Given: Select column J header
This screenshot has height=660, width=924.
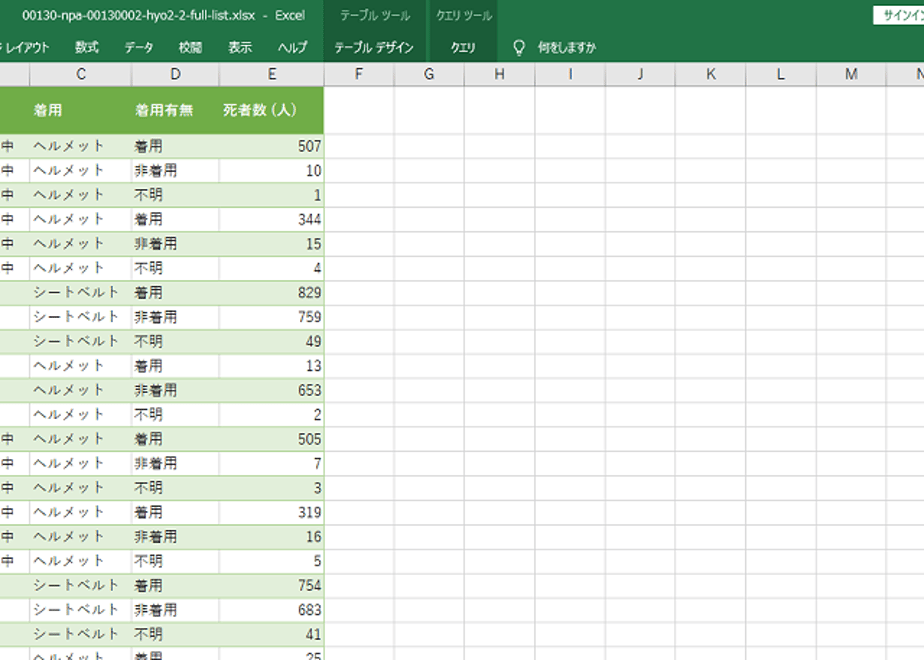Looking at the screenshot, I should [640, 74].
